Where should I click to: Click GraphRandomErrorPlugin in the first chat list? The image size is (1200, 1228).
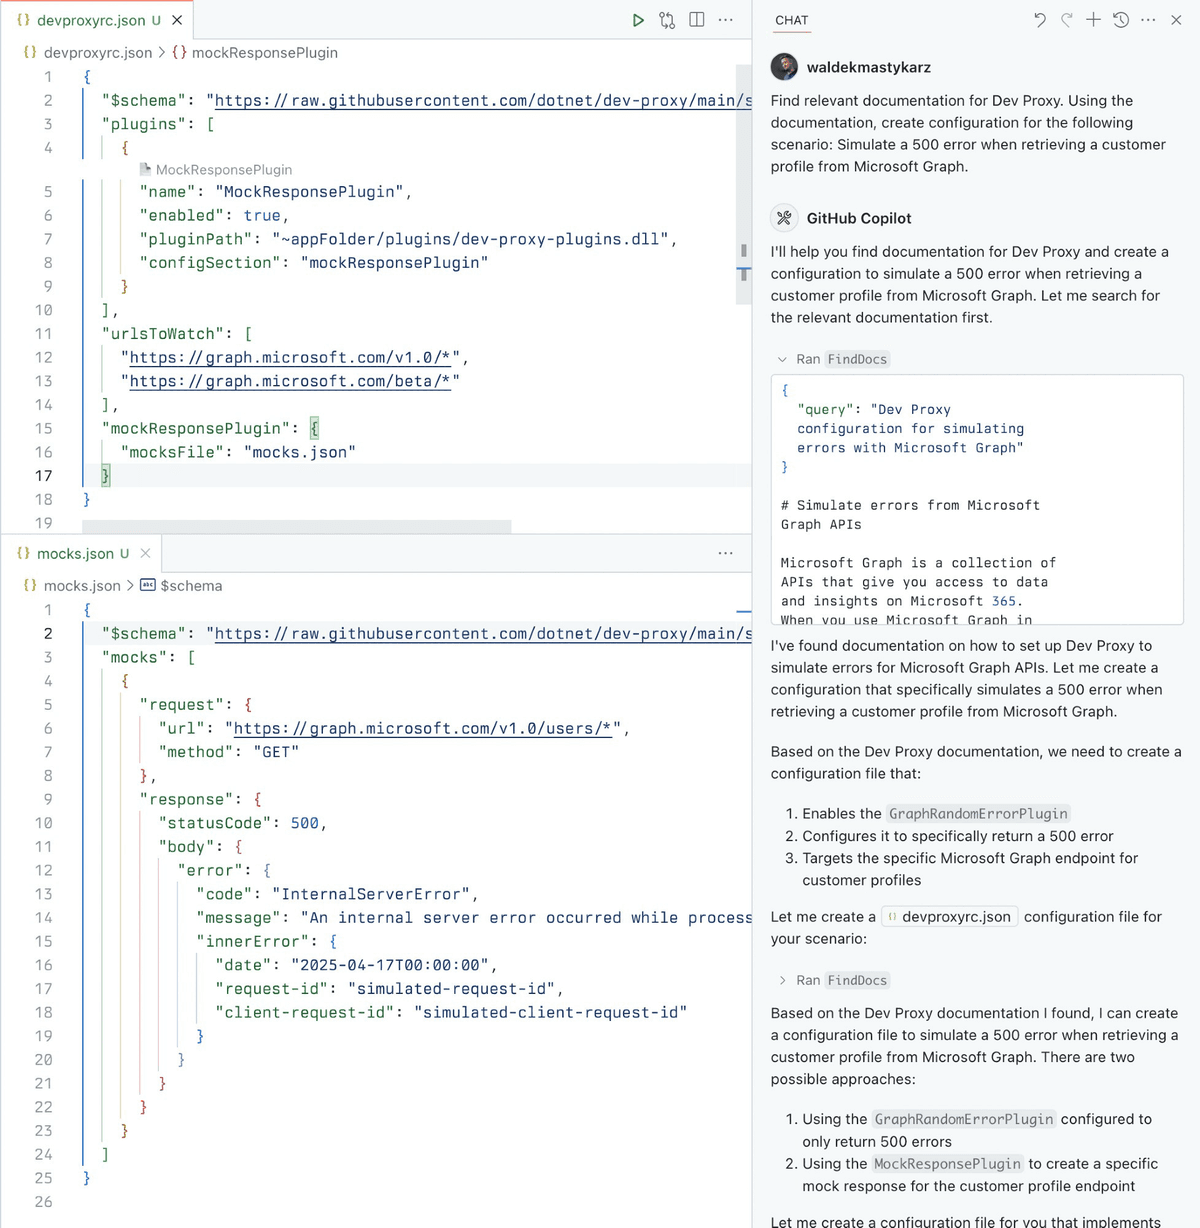978,814
